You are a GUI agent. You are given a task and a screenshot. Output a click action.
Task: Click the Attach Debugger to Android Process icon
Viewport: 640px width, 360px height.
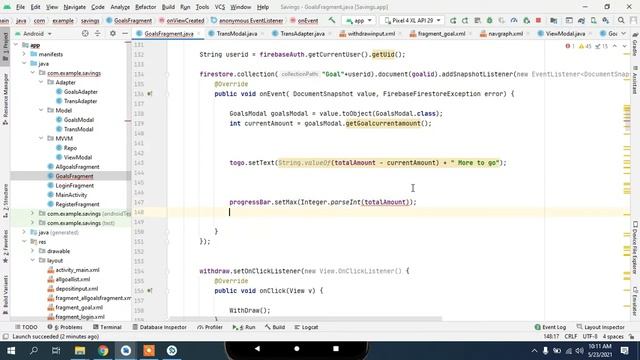tap(527, 20)
